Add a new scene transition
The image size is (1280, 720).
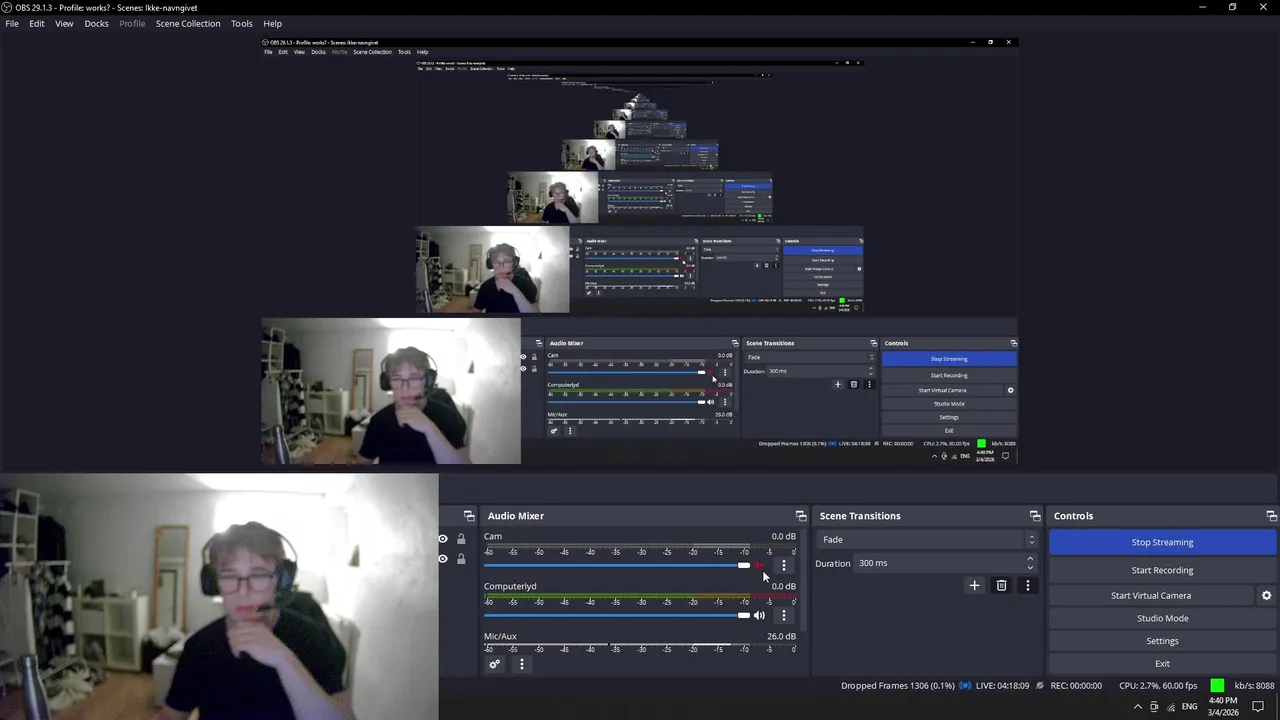click(974, 586)
